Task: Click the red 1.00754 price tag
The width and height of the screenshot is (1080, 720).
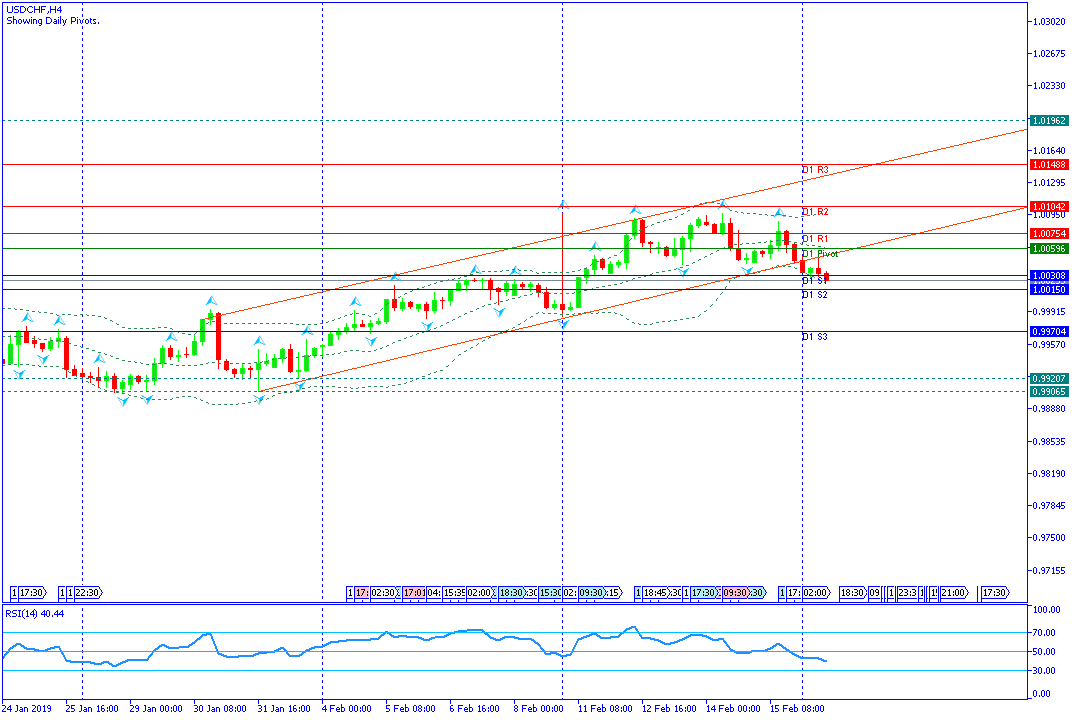Action: click(x=1049, y=234)
